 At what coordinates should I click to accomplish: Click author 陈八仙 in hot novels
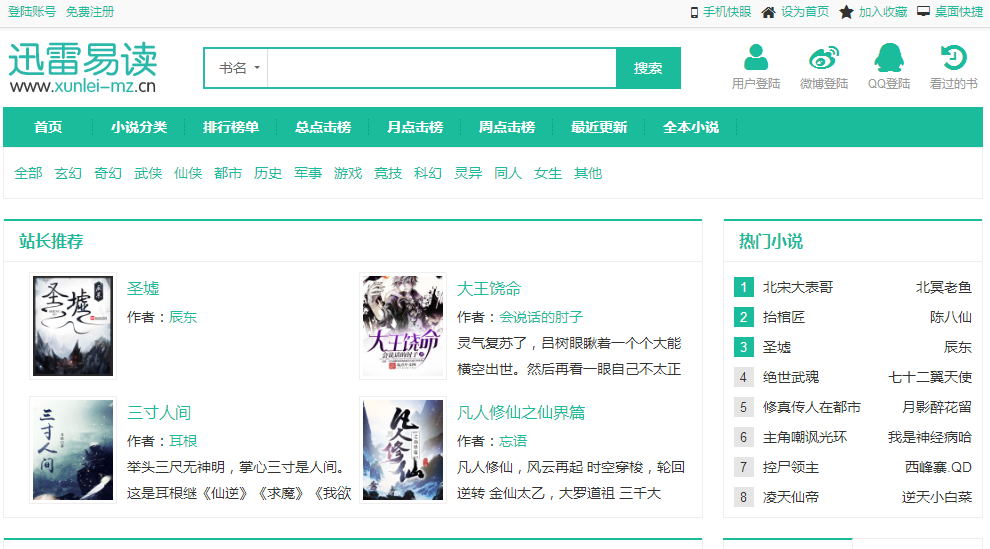[951, 317]
